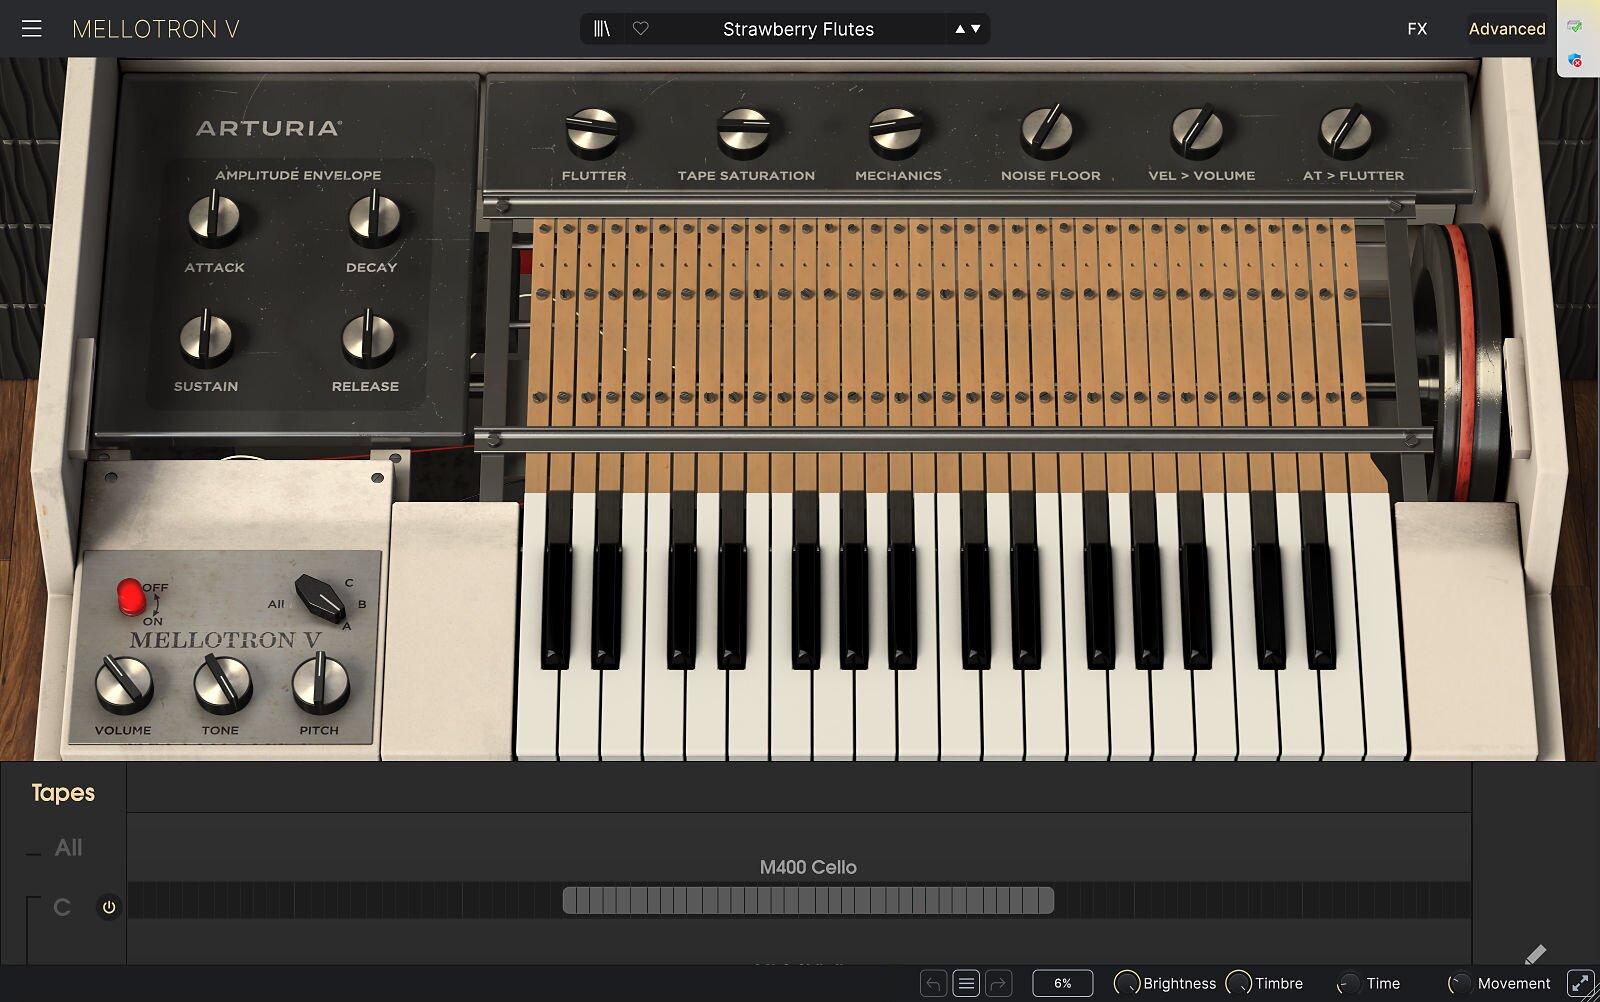This screenshot has width=1600, height=1002.
Task: Click the Tape Saturation knob
Action: coord(744,133)
